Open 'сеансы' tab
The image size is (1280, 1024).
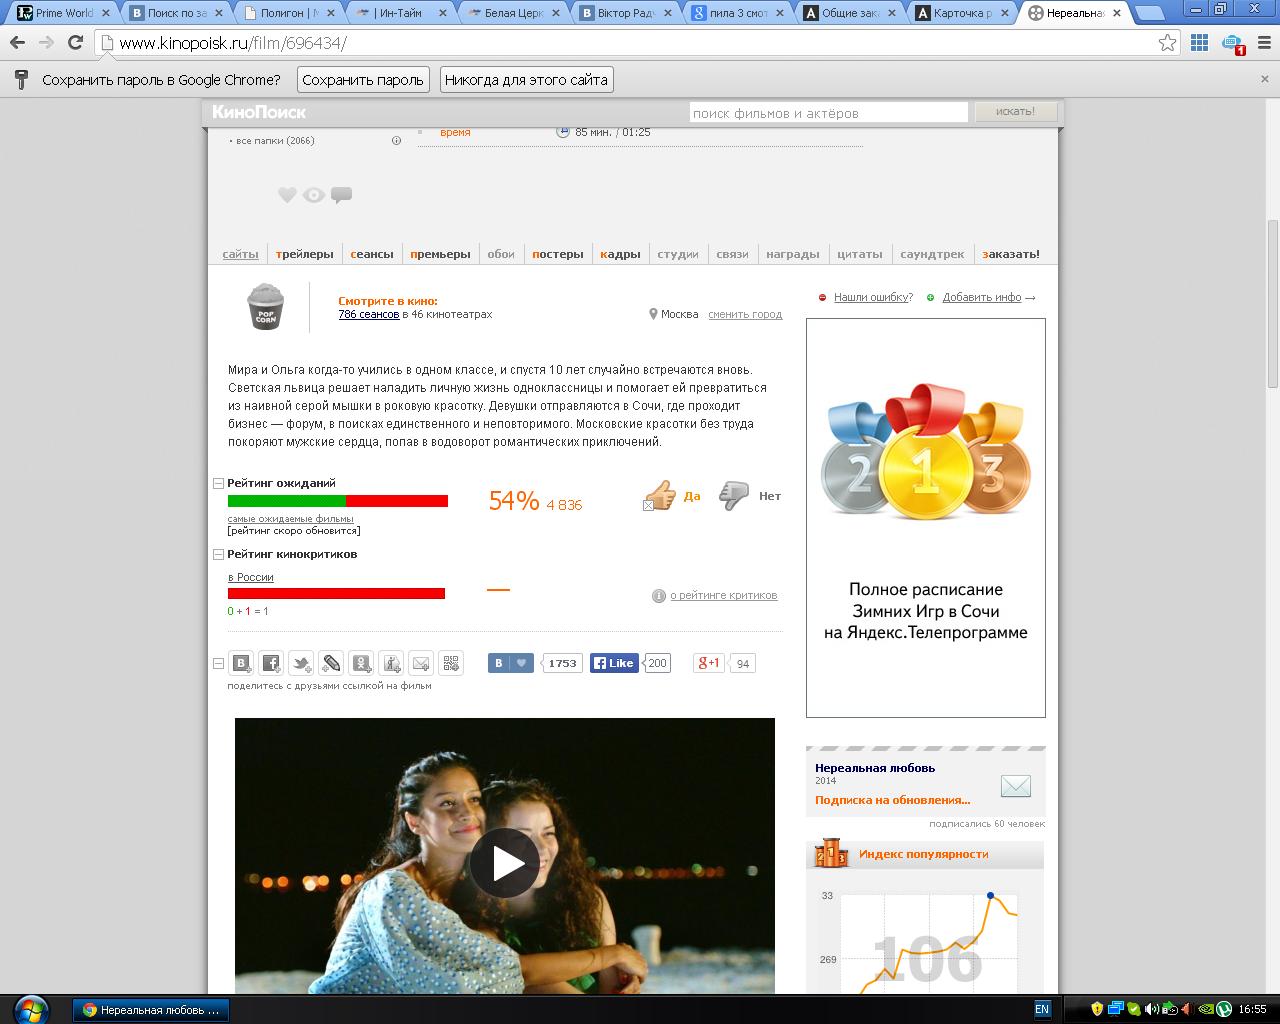(372, 254)
